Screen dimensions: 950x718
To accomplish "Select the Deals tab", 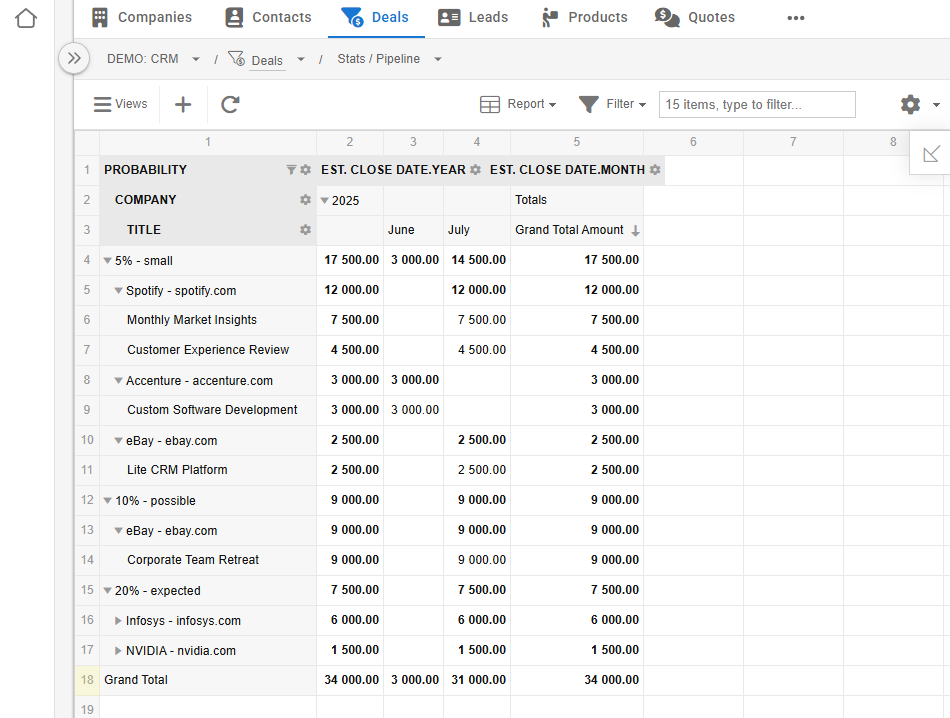I will click(376, 18).
